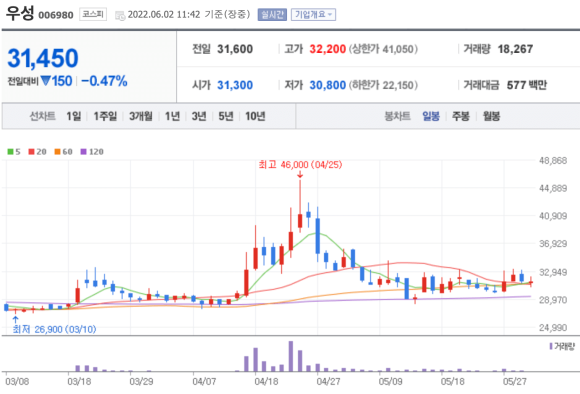Click the 거래대금 value 577 백만
580x394 pixels.
(x=527, y=85)
